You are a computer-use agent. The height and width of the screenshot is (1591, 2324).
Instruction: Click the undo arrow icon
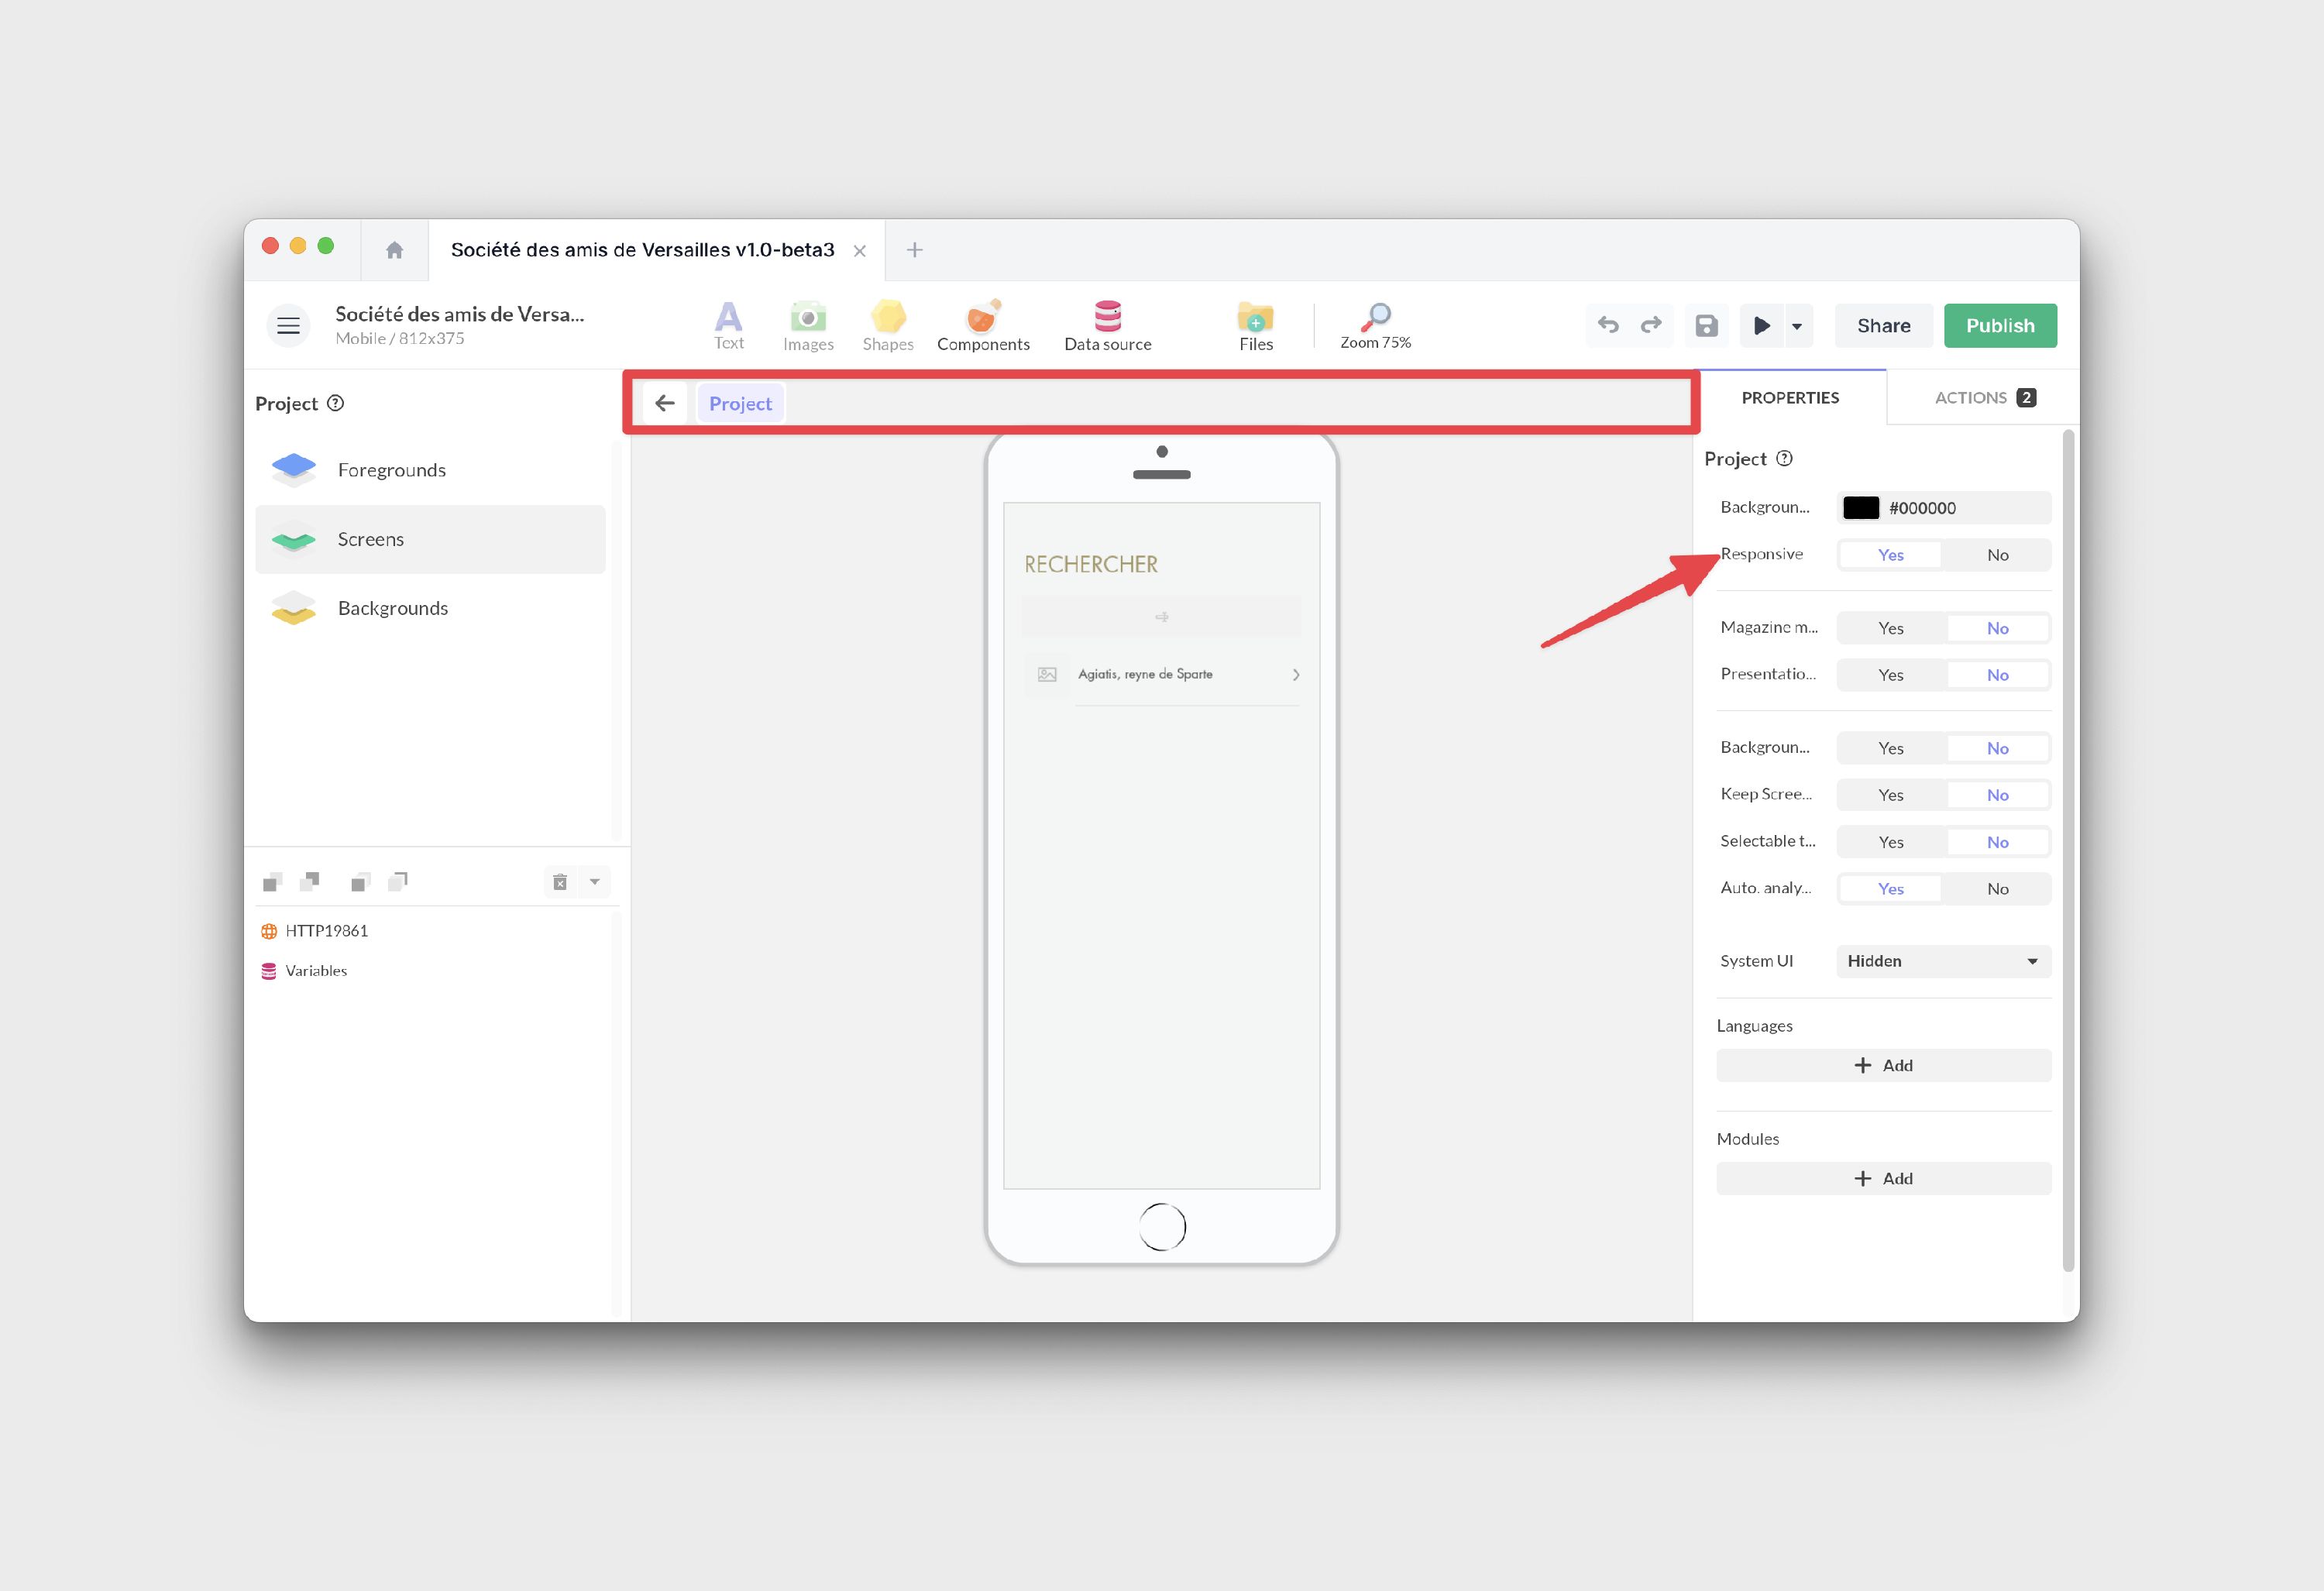(x=1608, y=325)
